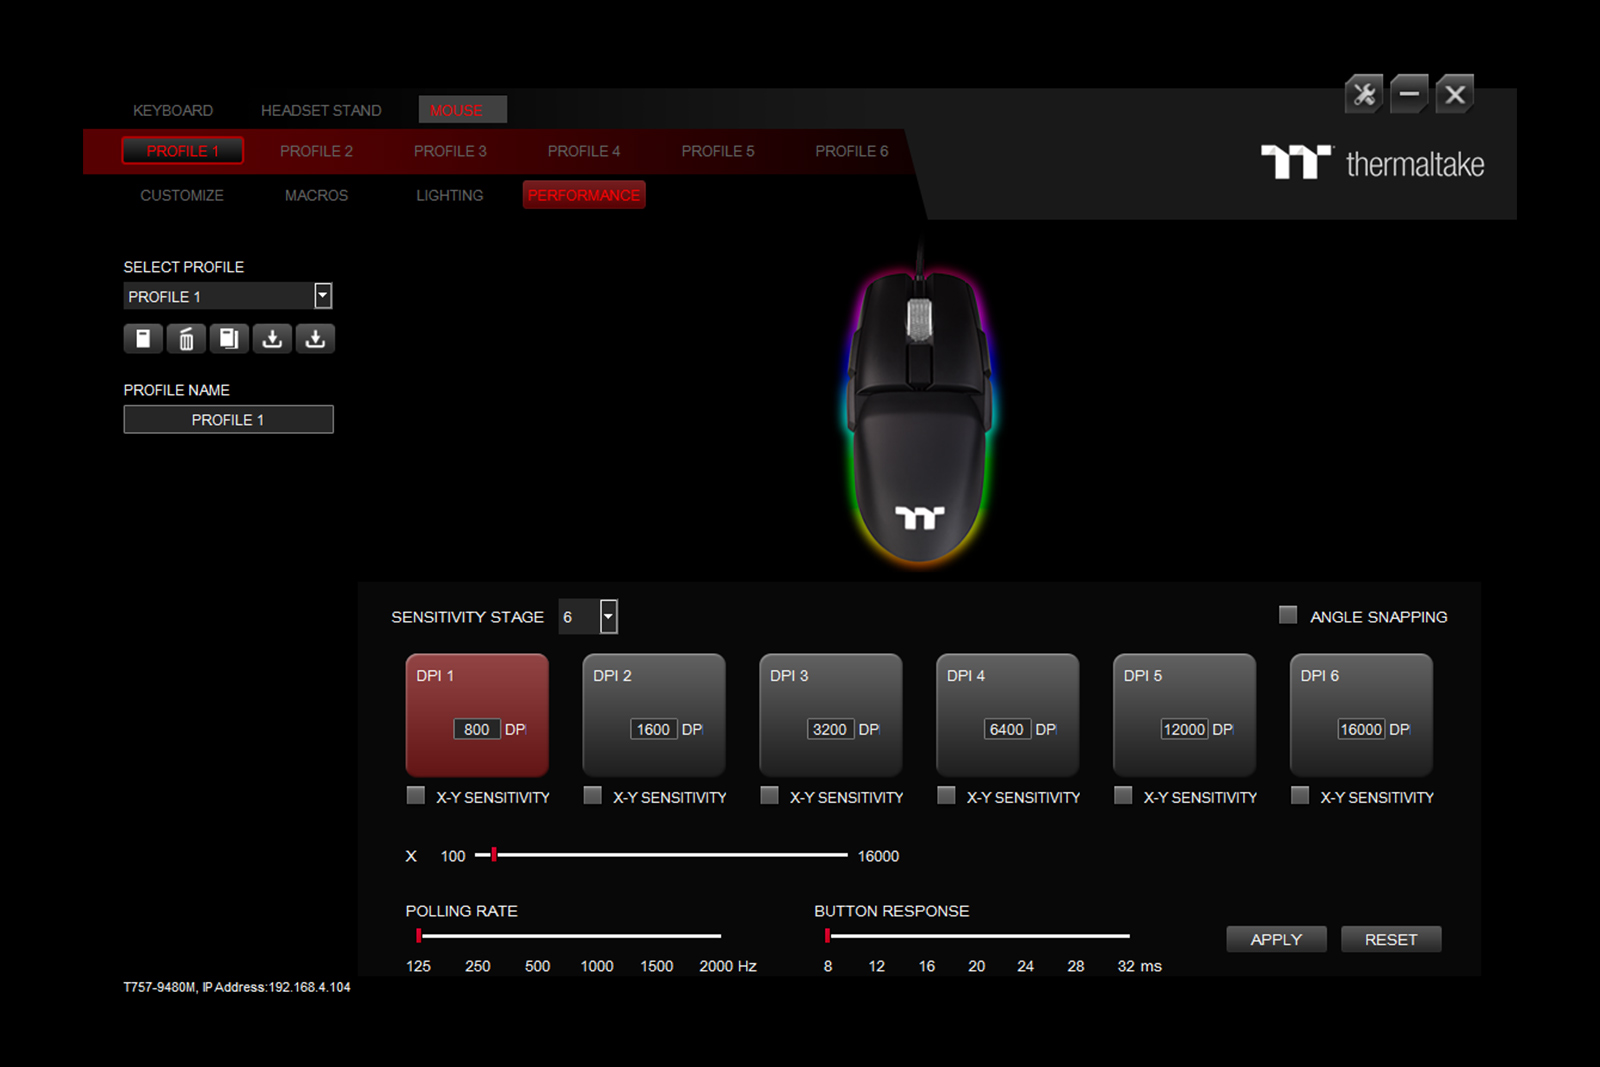Switch to the Keyboard device tab
Screen dimensions: 1600x1067
coord(173,110)
